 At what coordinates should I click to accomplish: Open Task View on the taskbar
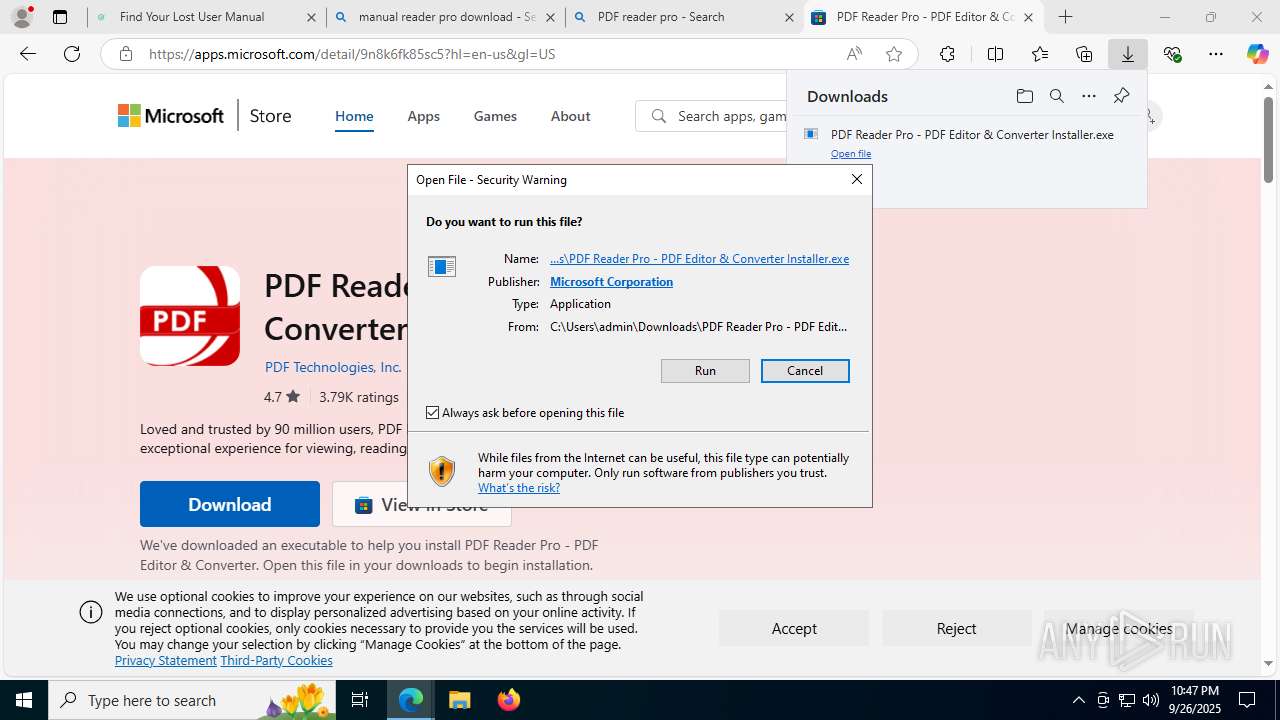tap(361, 700)
